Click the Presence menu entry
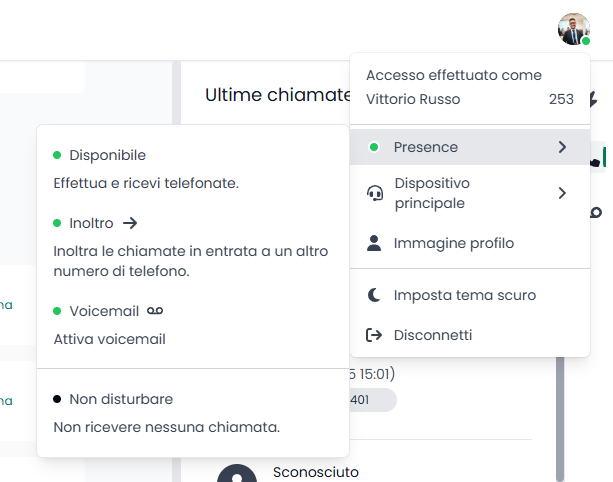Image resolution: width=613 pixels, height=482 pixels. point(426,147)
